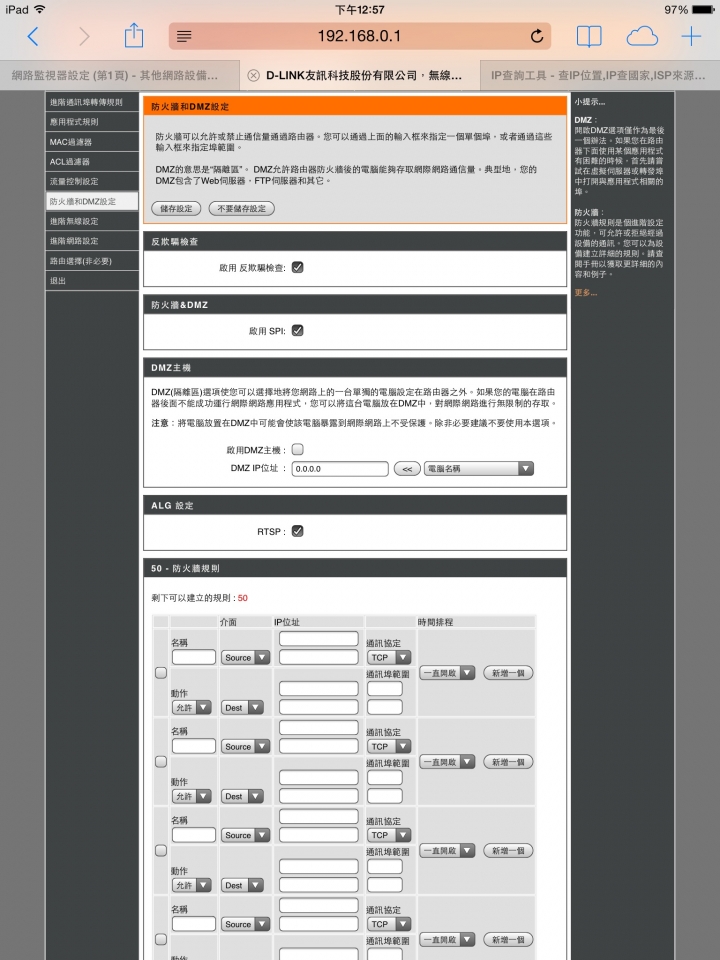Switch to the 網路監視器設定 tab
The height and width of the screenshot is (960, 720).
coord(119,75)
